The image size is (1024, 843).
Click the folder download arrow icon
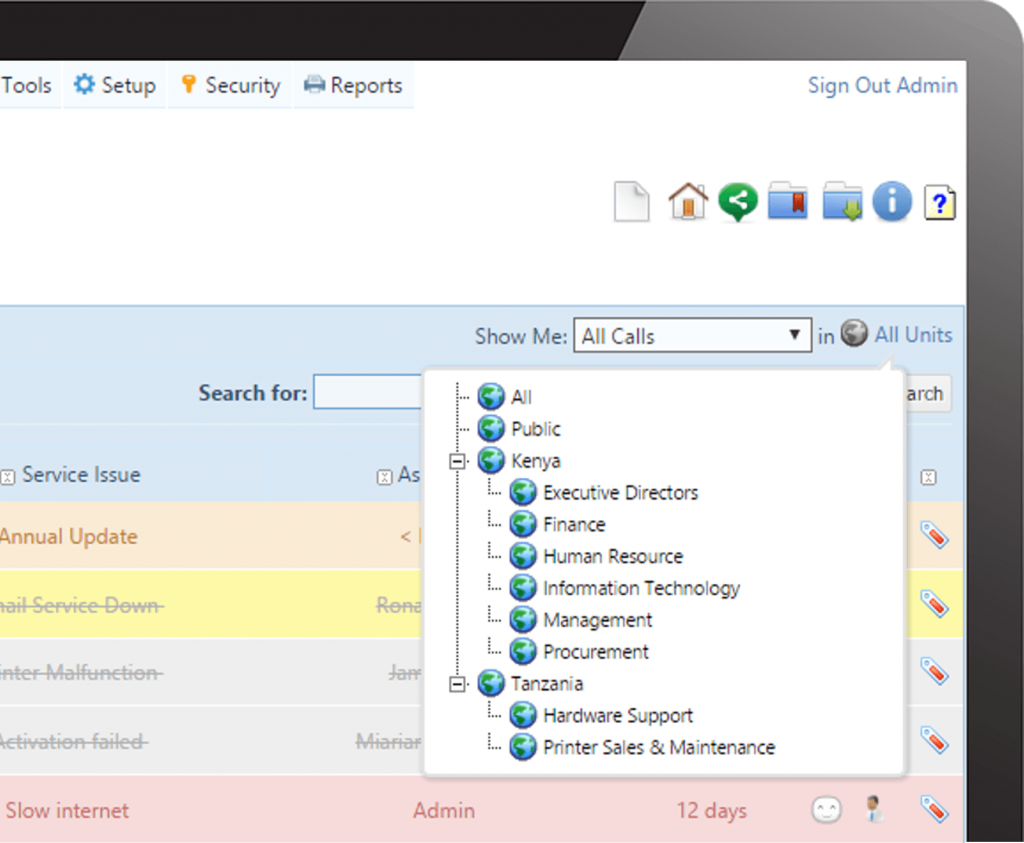[x=842, y=201]
